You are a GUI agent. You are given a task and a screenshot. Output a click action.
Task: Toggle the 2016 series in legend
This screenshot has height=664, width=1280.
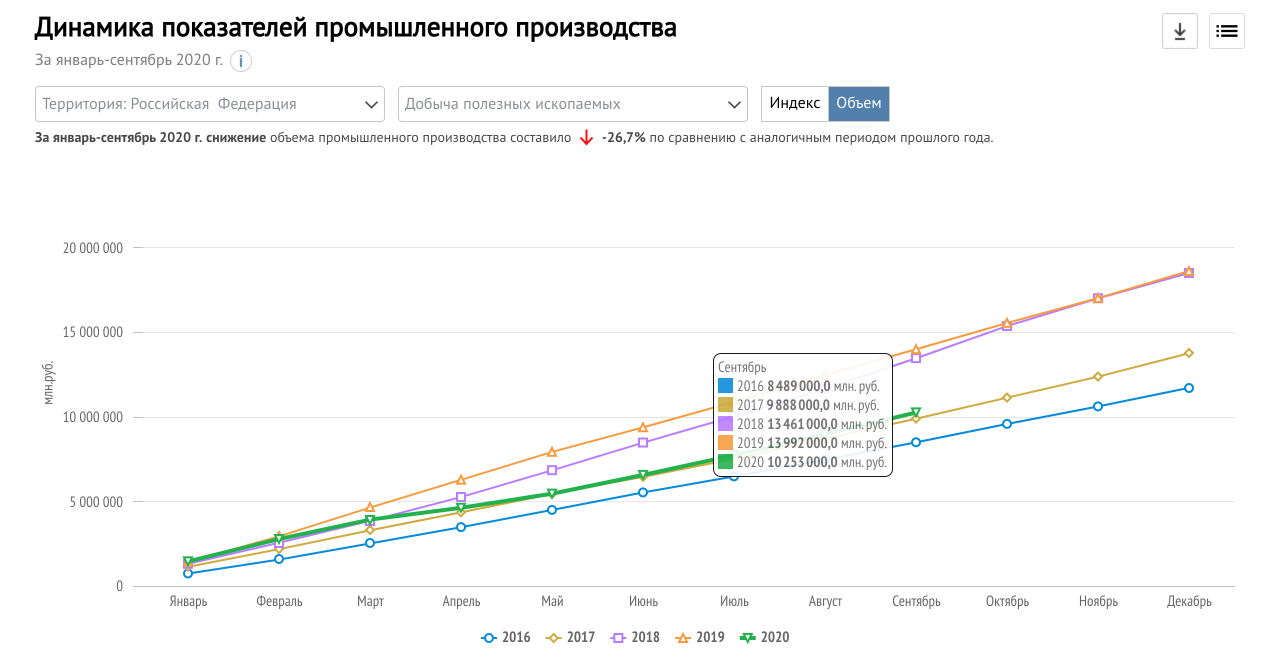(506, 637)
